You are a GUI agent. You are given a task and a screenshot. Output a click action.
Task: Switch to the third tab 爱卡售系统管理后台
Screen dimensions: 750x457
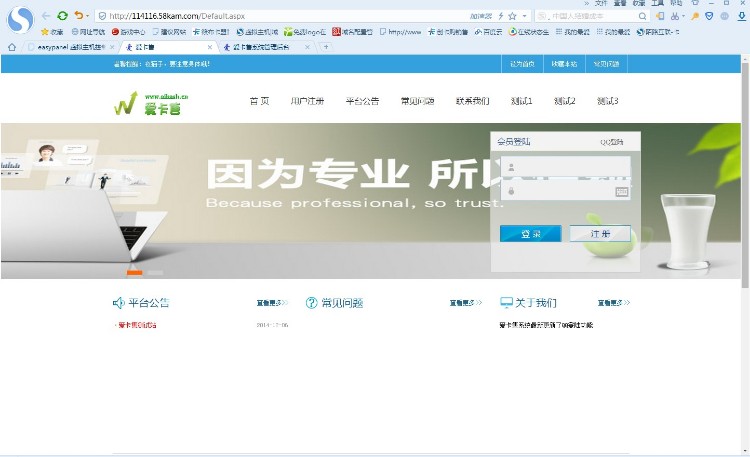point(261,47)
